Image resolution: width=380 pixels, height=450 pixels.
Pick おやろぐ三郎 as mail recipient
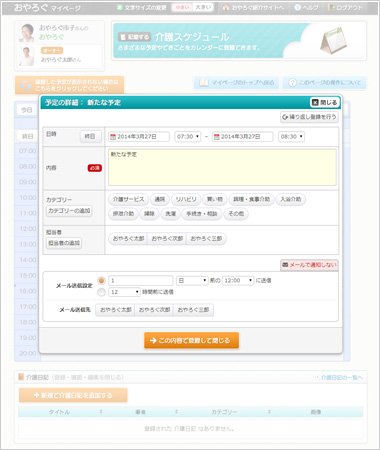[193, 310]
